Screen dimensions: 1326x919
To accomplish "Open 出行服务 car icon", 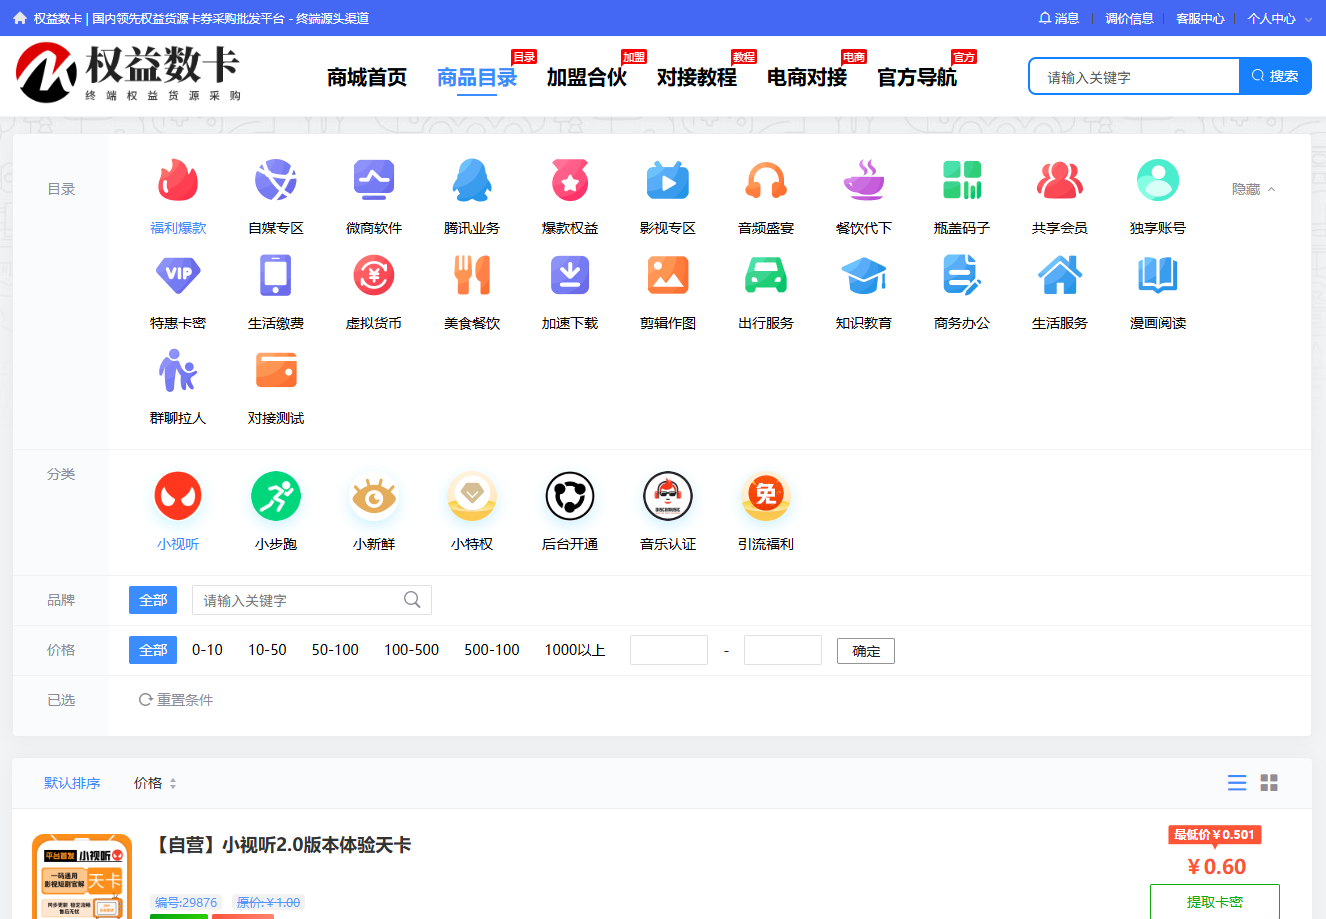I will pyautogui.click(x=766, y=275).
